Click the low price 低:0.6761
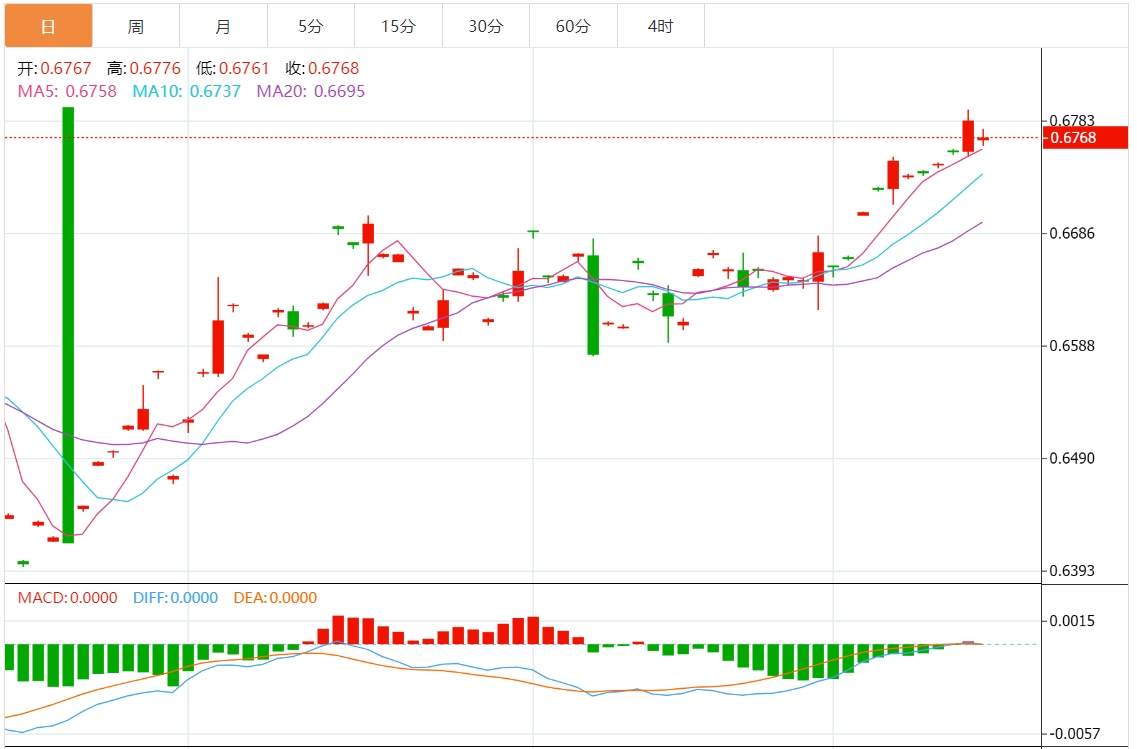1137x749 pixels. [233, 68]
